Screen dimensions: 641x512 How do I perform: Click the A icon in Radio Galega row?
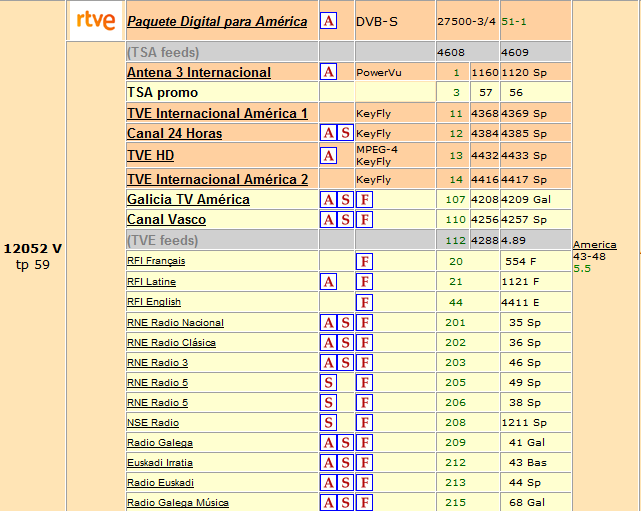pos(328,442)
